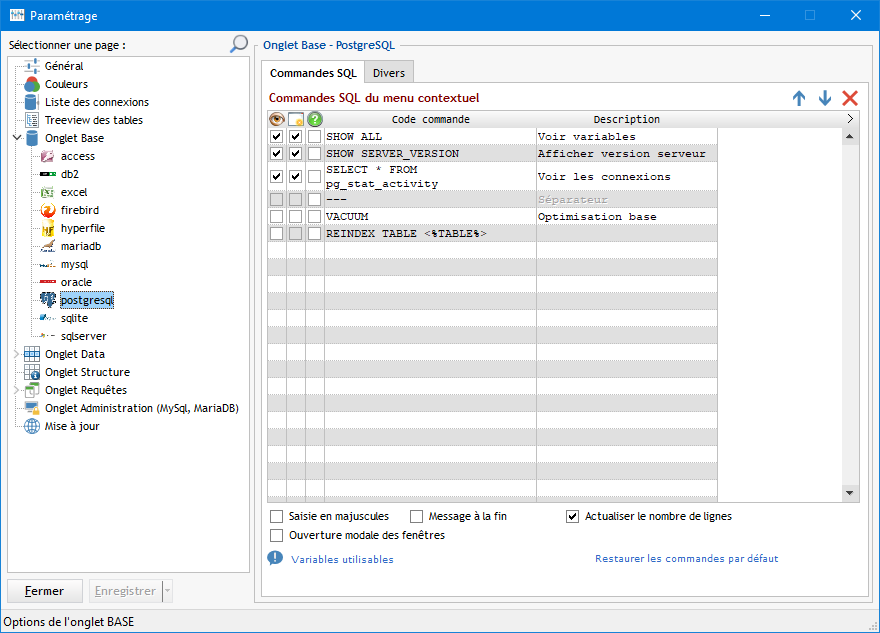Image resolution: width=880 pixels, height=633 pixels.
Task: Close the Paramétrage window
Action: pos(855,15)
